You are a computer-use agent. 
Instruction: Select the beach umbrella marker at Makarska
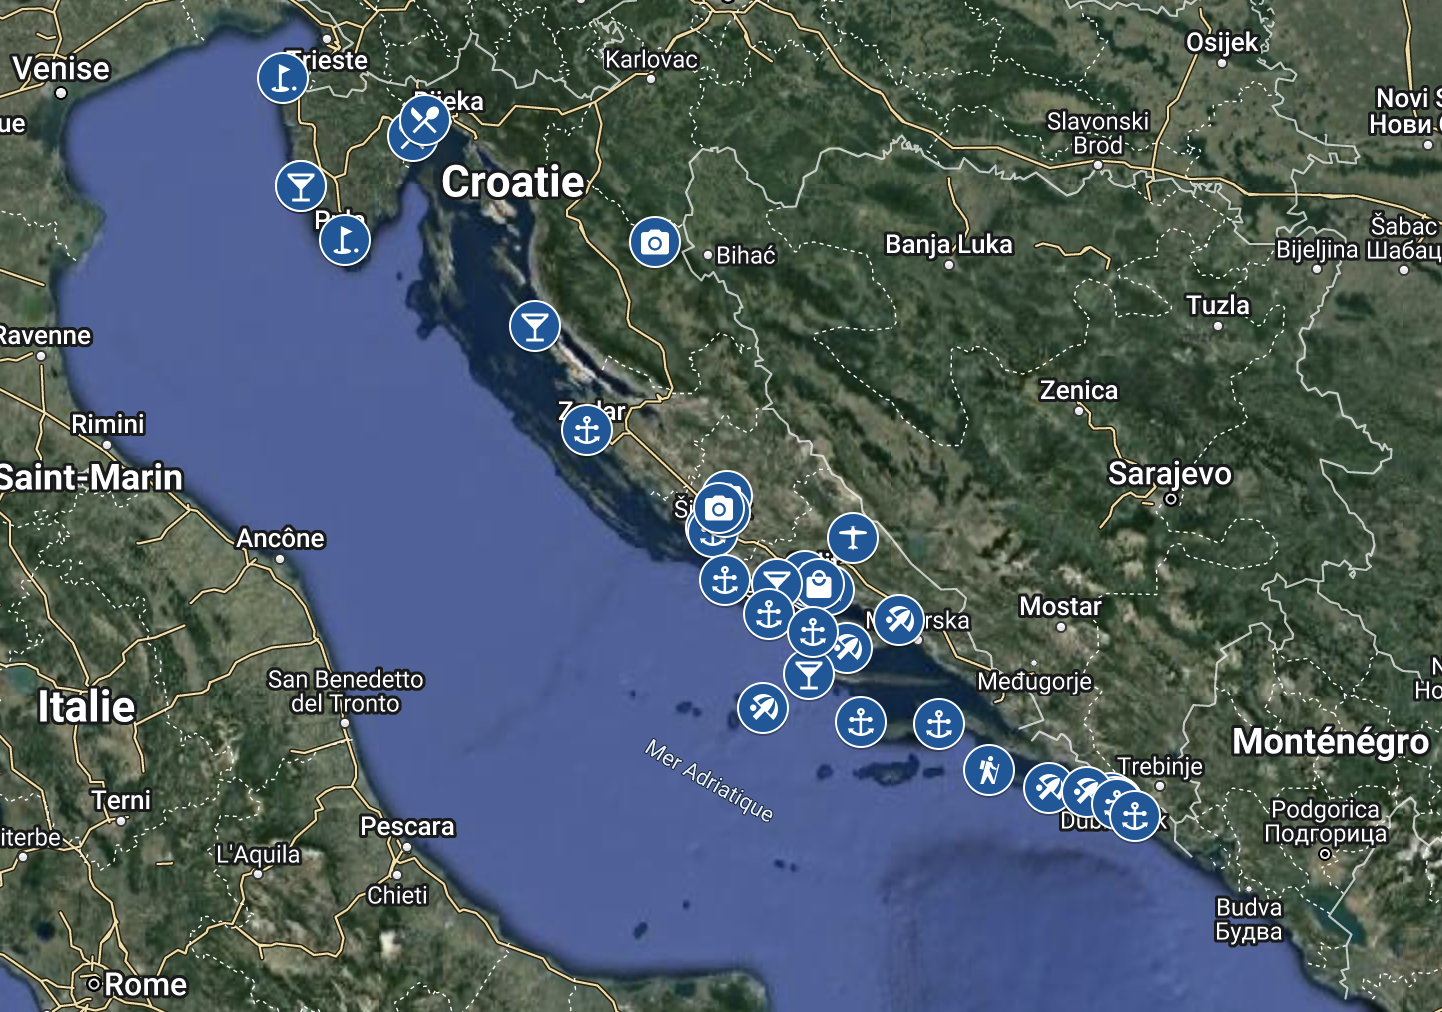tap(899, 620)
